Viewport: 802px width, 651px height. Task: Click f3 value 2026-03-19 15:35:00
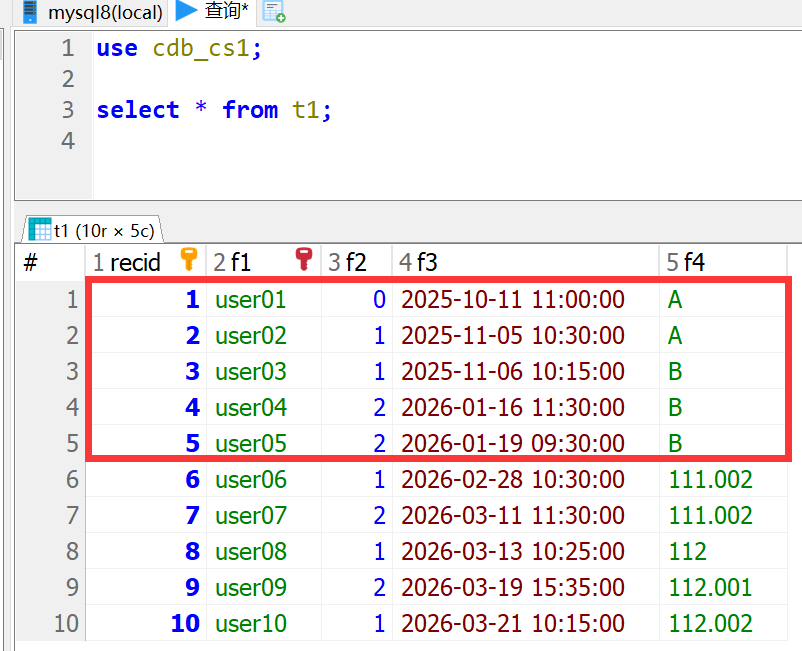pos(513,588)
